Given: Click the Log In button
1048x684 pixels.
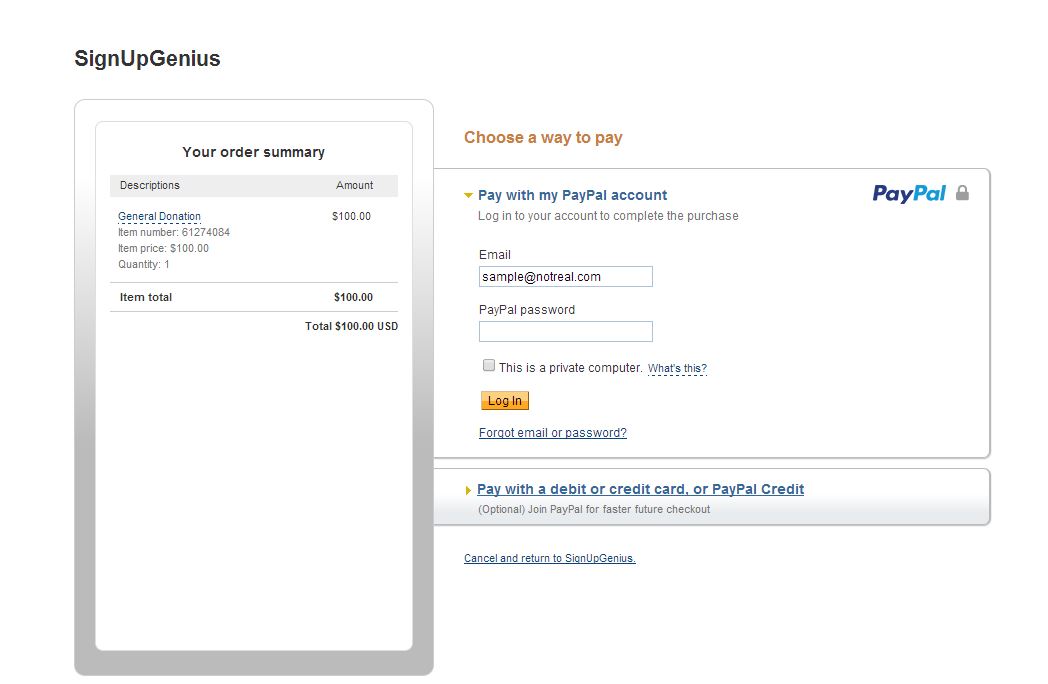Looking at the screenshot, I should [x=505, y=401].
